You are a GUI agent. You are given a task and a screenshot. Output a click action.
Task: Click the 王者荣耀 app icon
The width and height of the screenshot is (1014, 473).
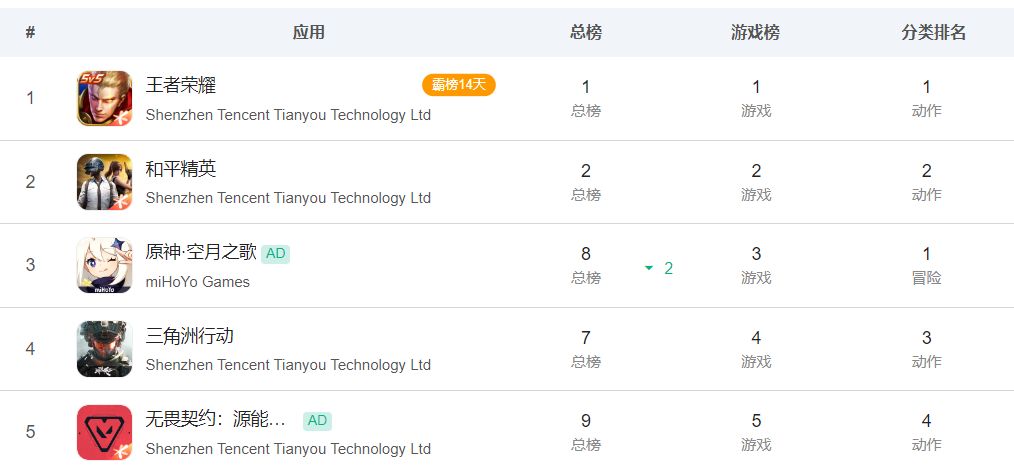point(104,98)
